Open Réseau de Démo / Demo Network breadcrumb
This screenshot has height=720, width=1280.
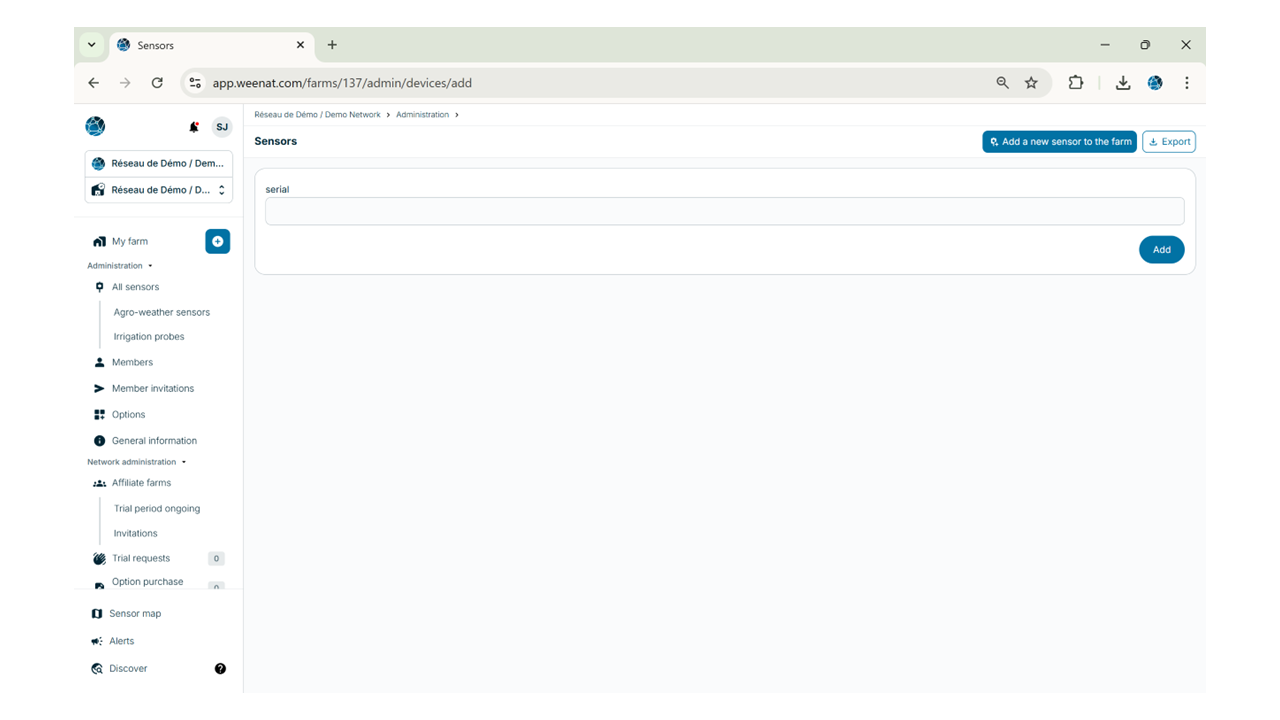318,115
